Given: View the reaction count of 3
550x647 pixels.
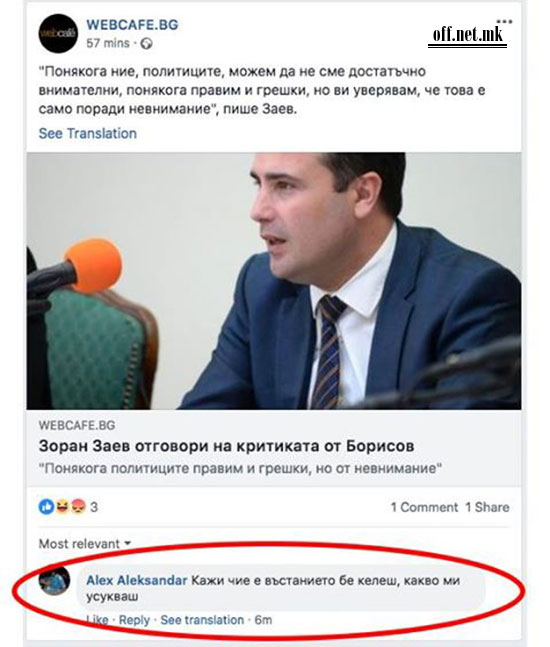Looking at the screenshot, I should (94, 507).
